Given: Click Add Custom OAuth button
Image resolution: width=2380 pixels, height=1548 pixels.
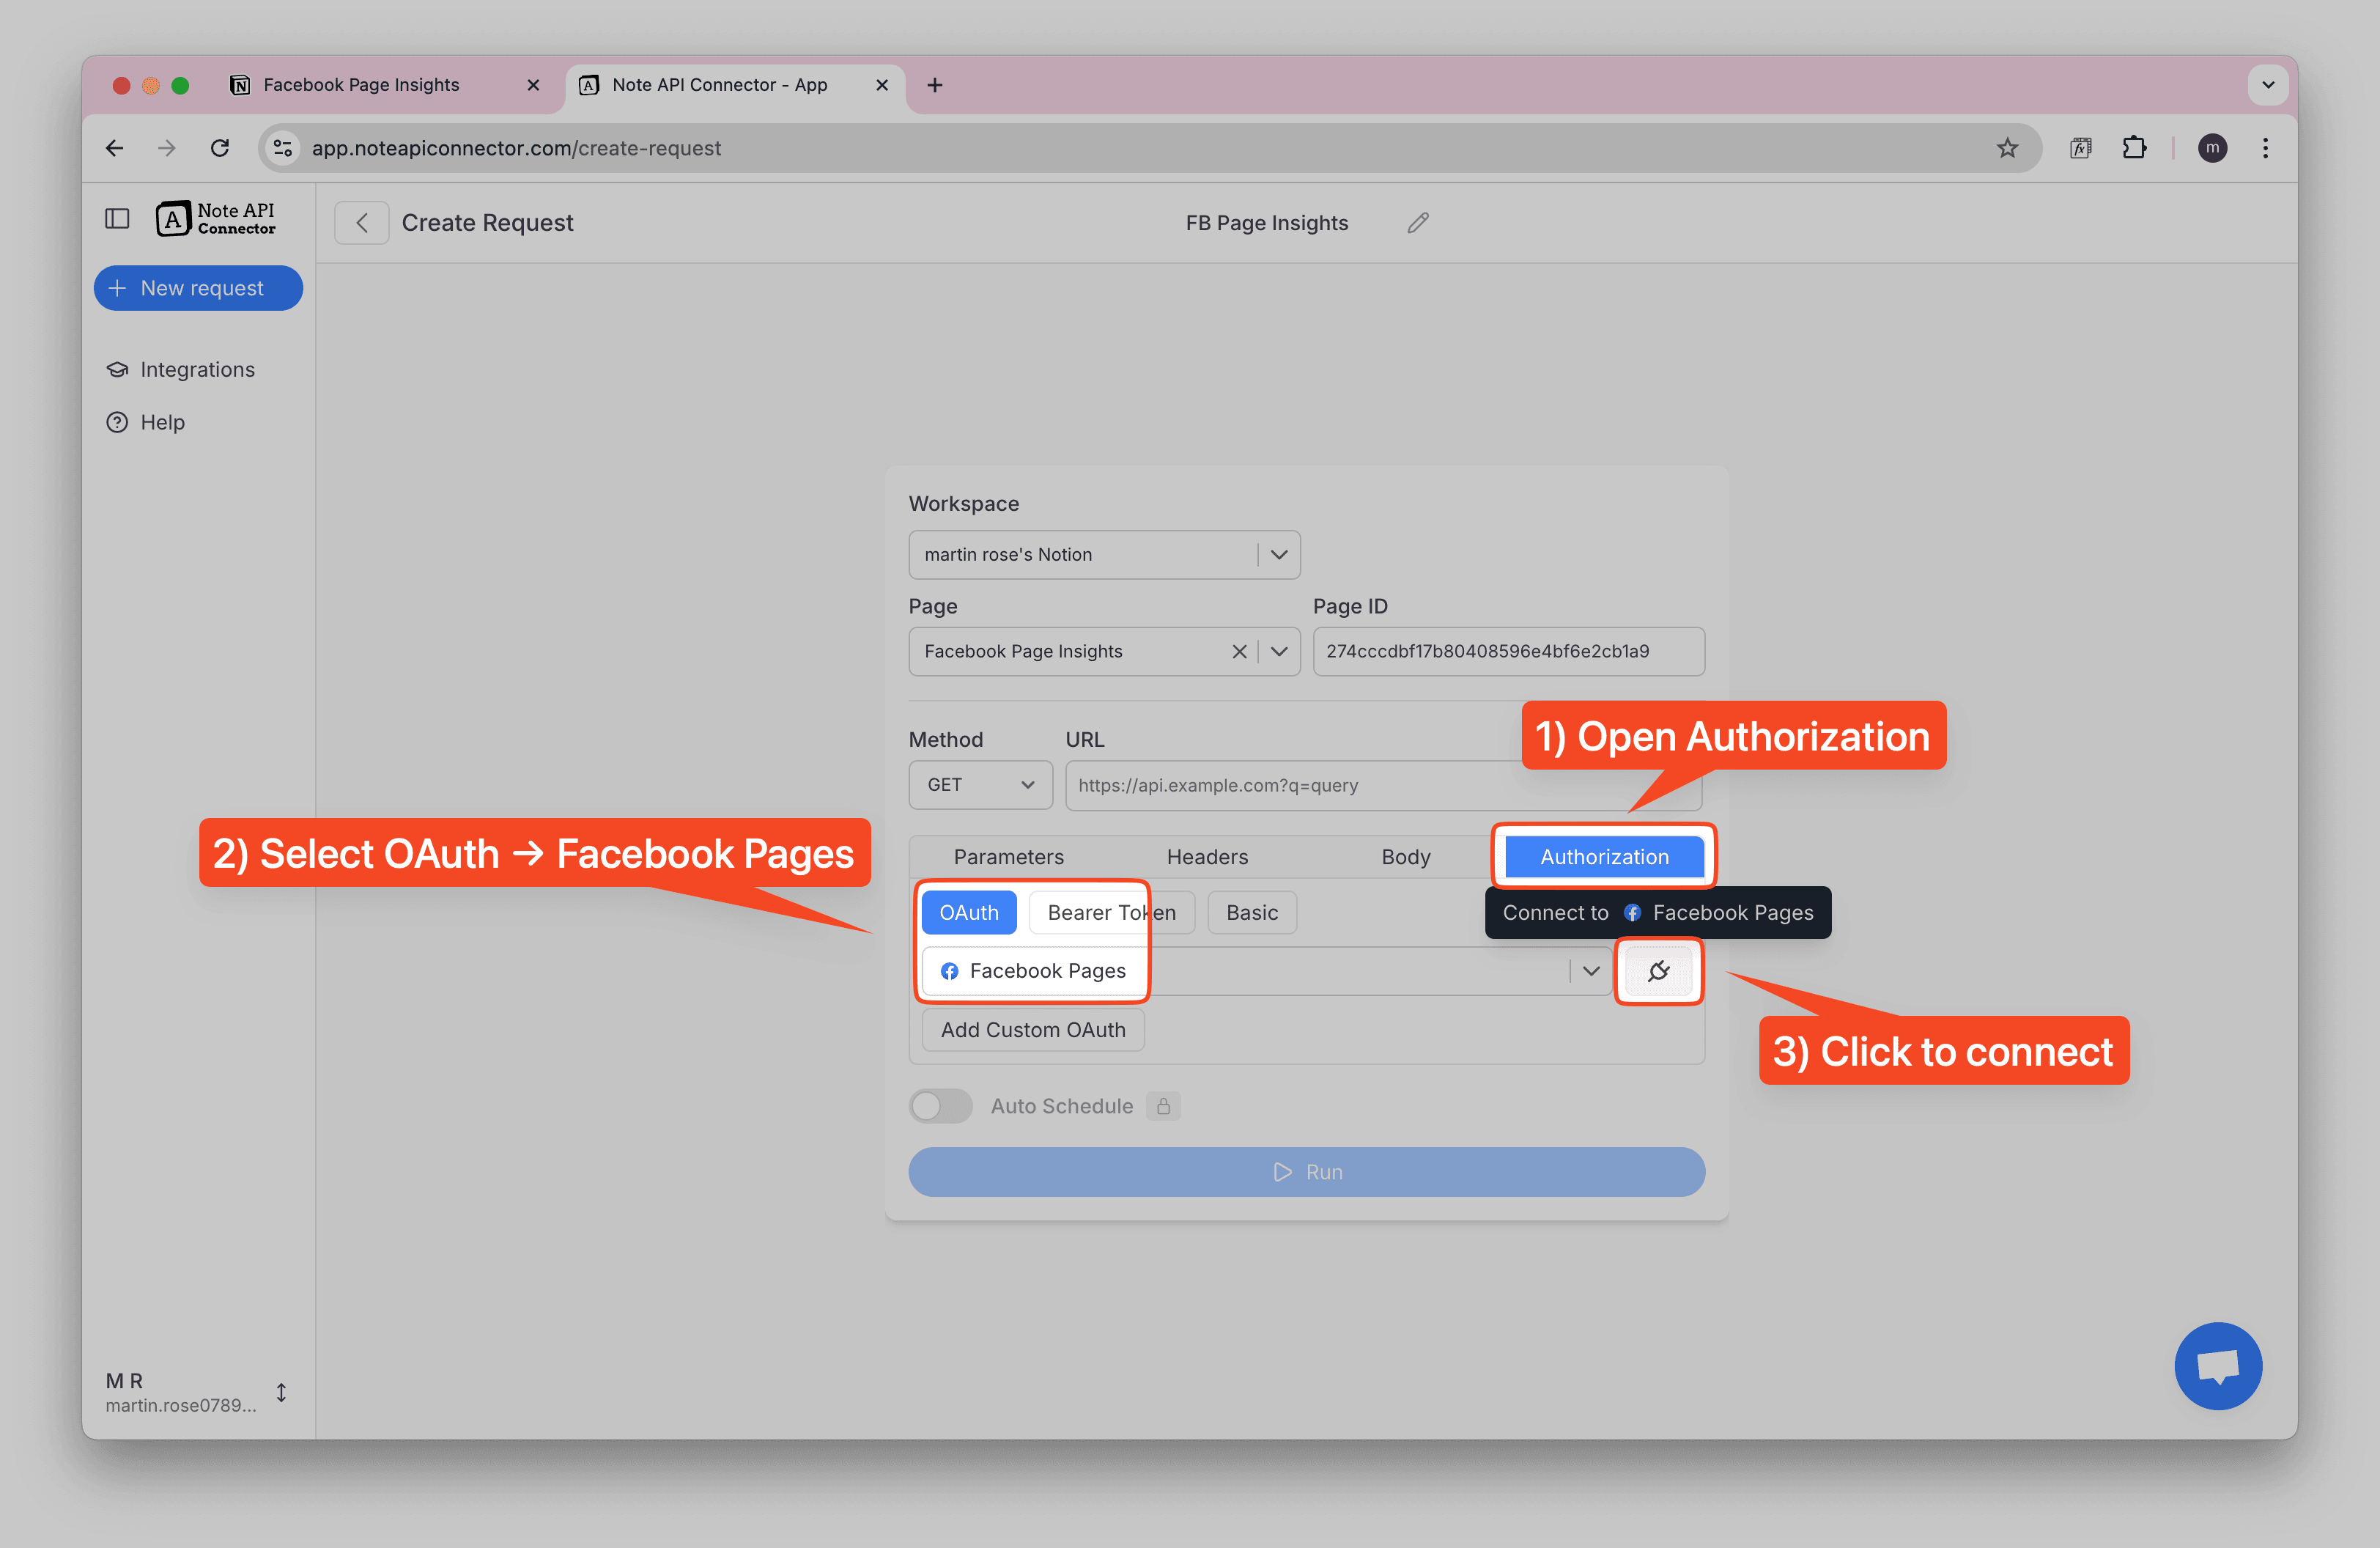Looking at the screenshot, I should coord(1033,1030).
